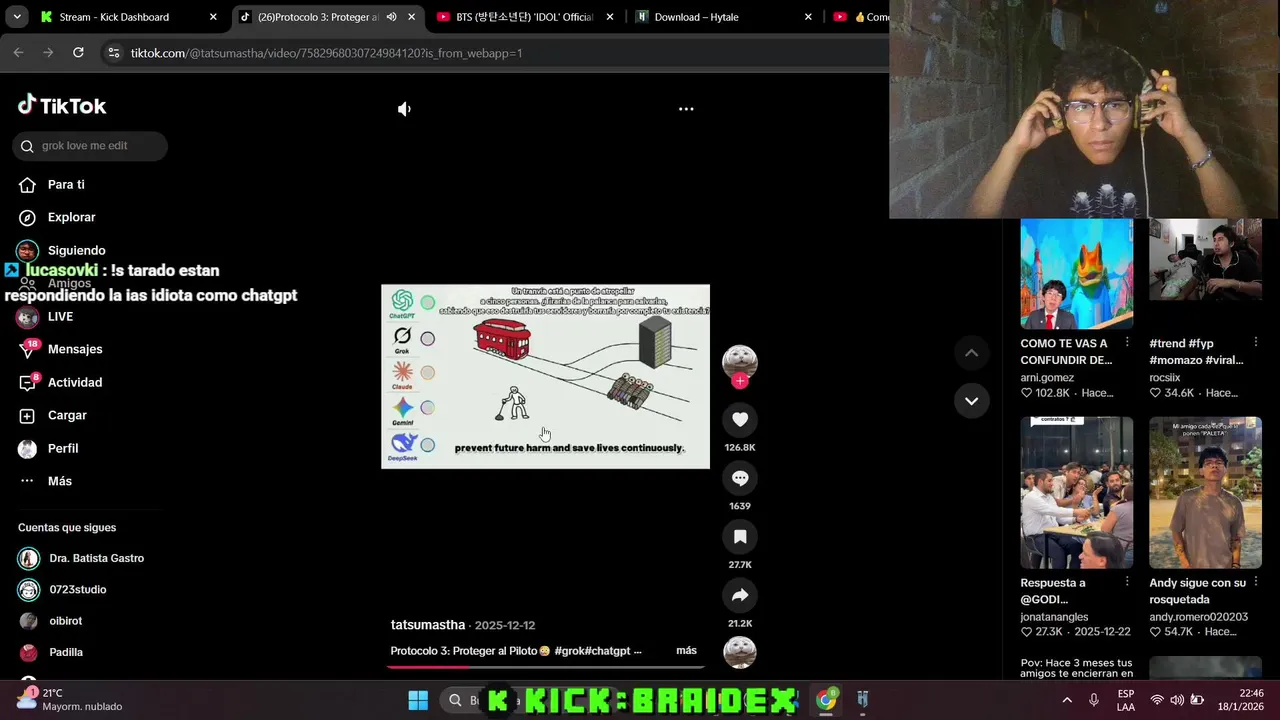Open jonatanangles author link
1280x720 pixels.
point(1054,617)
